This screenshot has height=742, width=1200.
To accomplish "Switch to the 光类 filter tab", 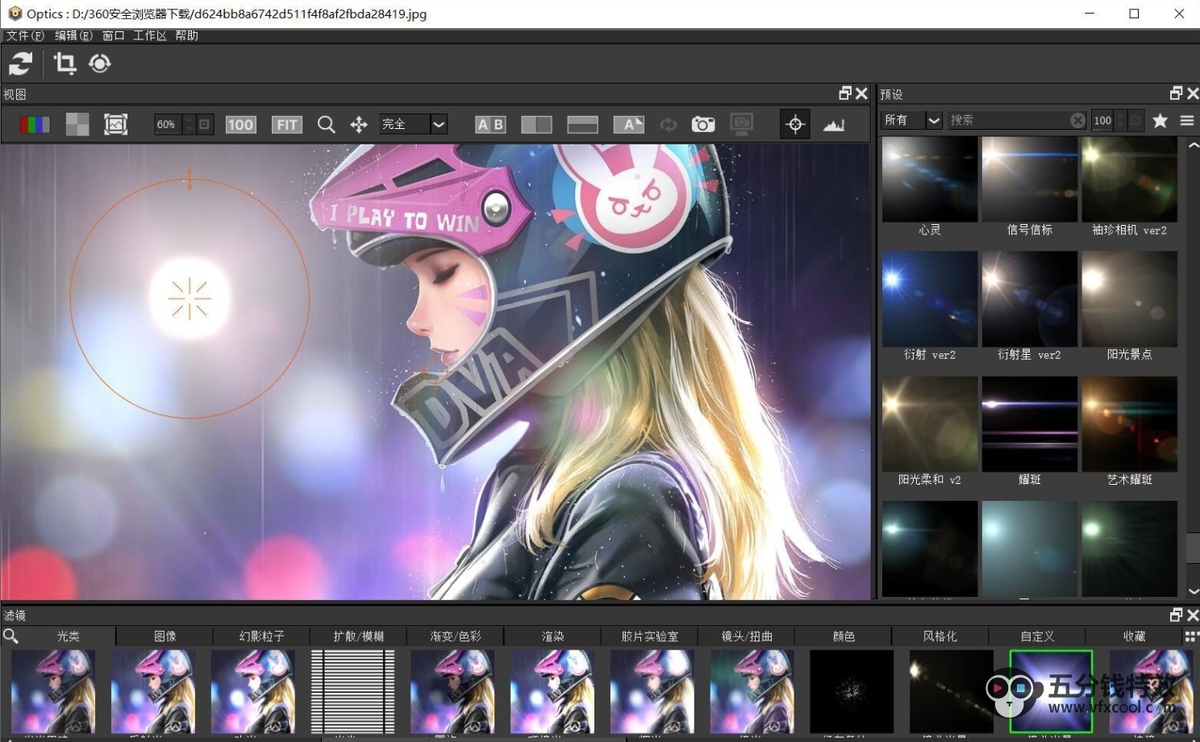I will pos(68,636).
